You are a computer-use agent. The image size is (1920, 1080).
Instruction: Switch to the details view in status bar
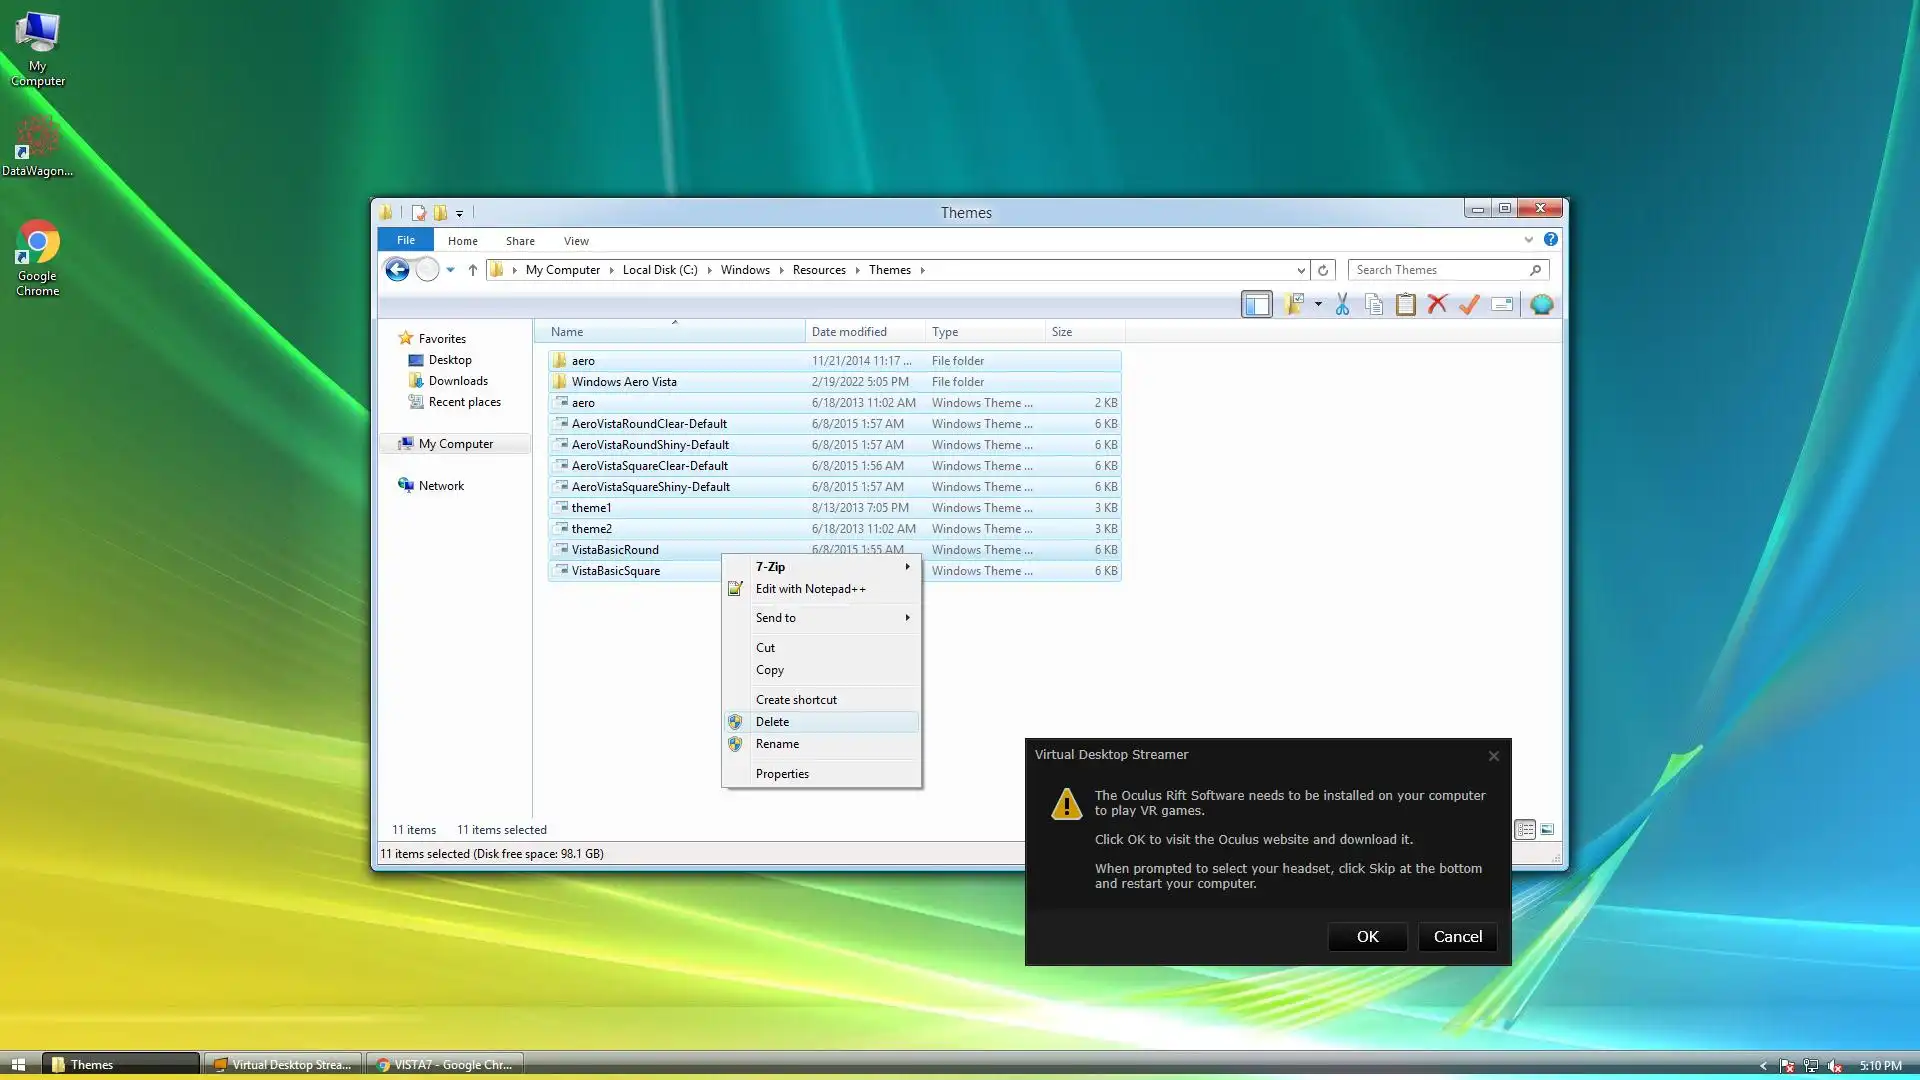point(1525,830)
